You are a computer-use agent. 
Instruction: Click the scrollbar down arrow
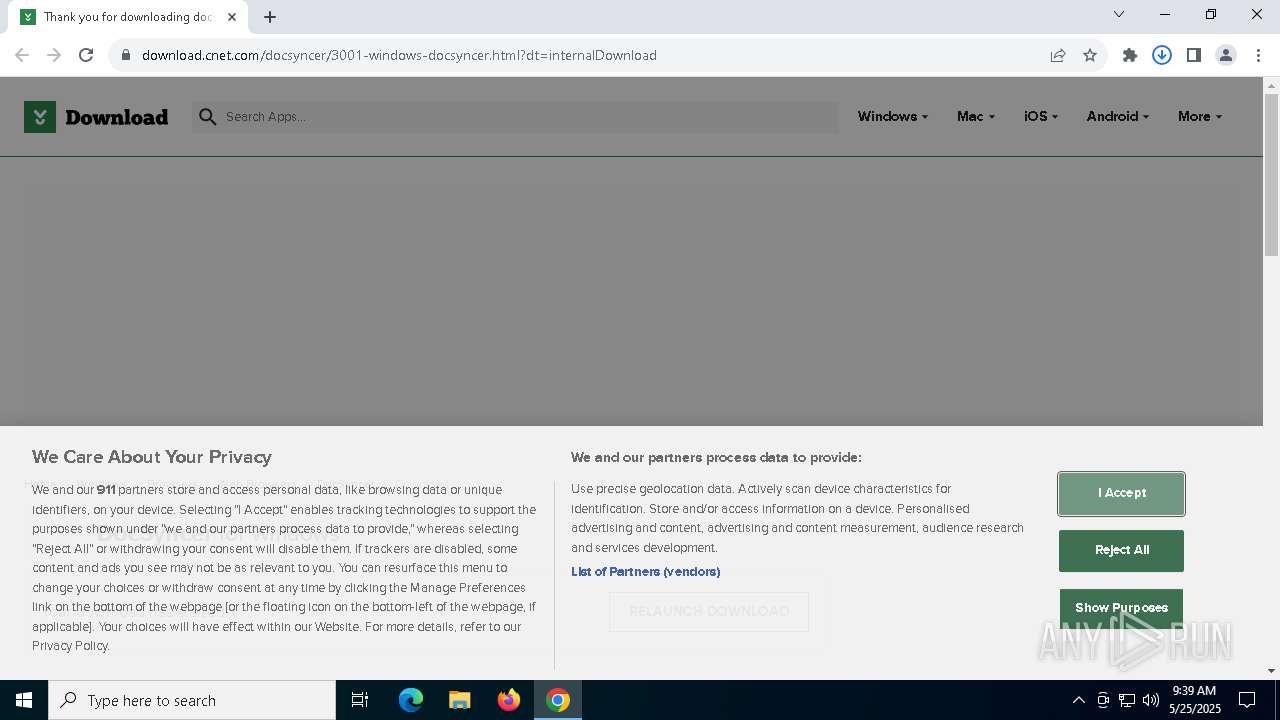click(1271, 671)
